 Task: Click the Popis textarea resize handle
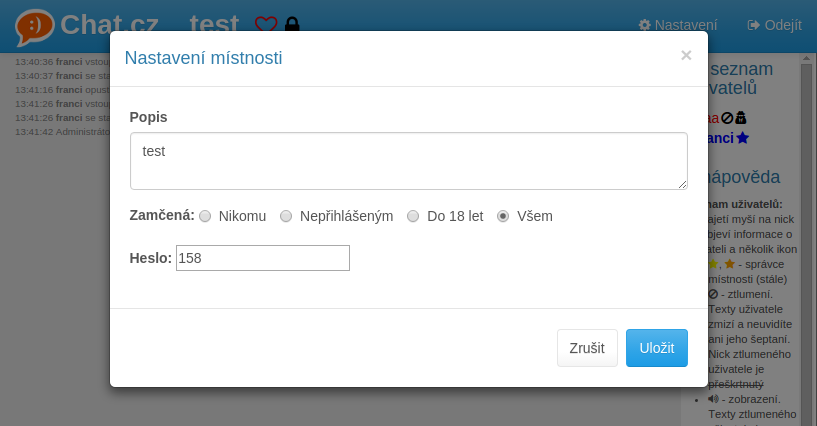(682, 184)
